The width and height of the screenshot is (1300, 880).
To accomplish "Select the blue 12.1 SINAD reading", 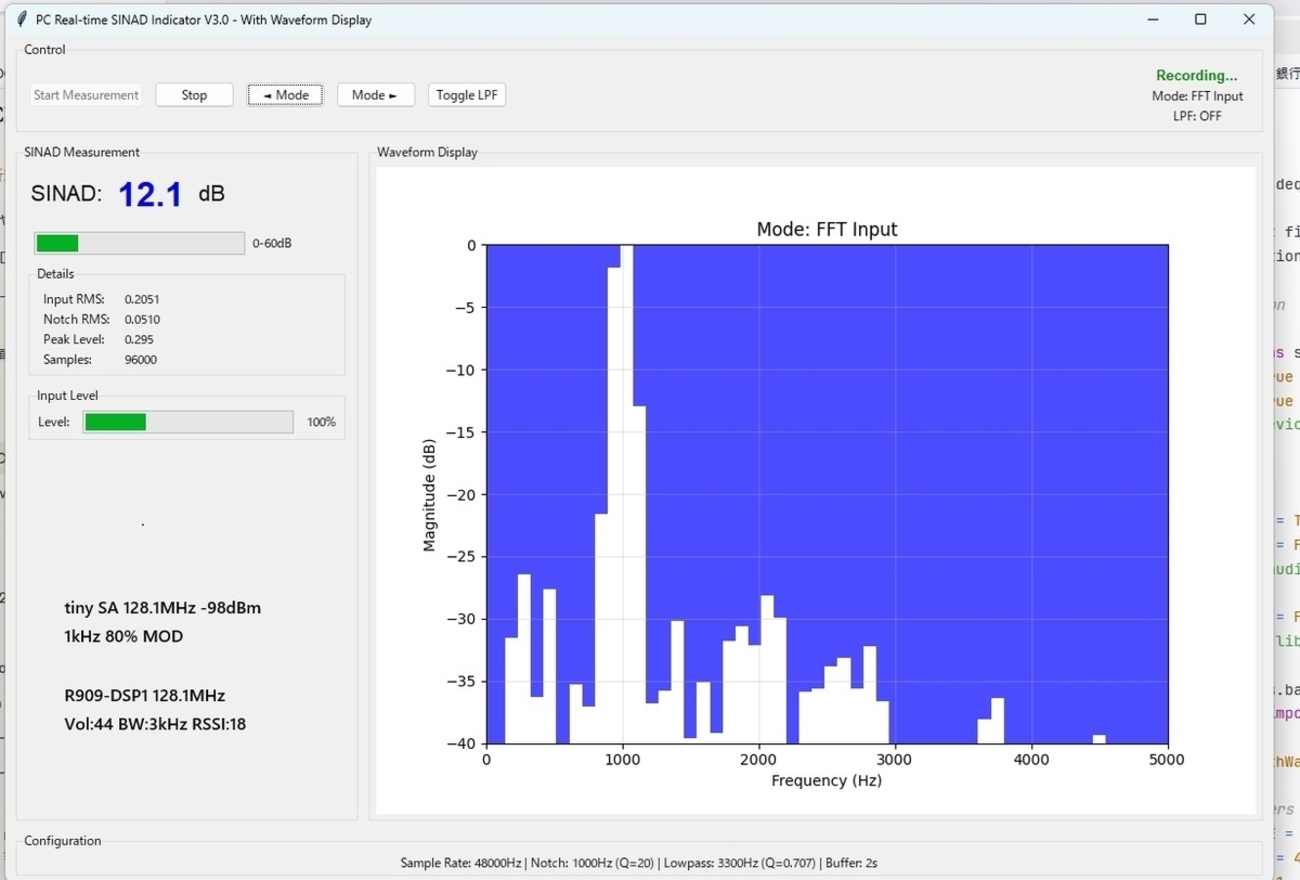I will tap(150, 194).
